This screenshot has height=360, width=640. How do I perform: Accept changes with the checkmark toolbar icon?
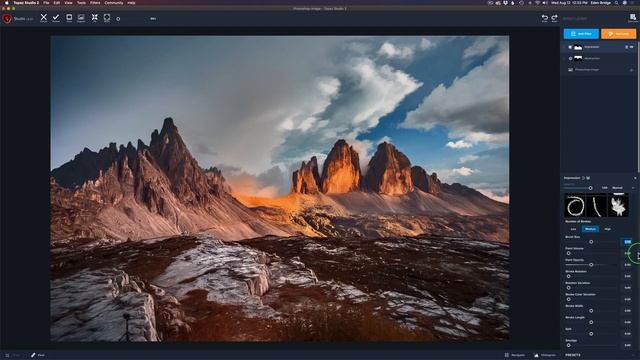click(56, 18)
